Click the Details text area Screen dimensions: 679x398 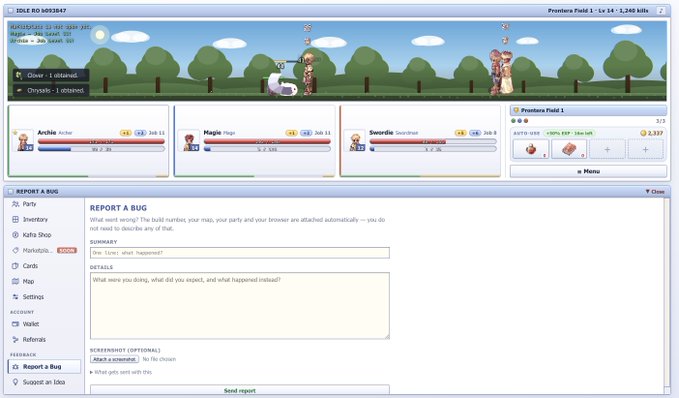point(239,306)
